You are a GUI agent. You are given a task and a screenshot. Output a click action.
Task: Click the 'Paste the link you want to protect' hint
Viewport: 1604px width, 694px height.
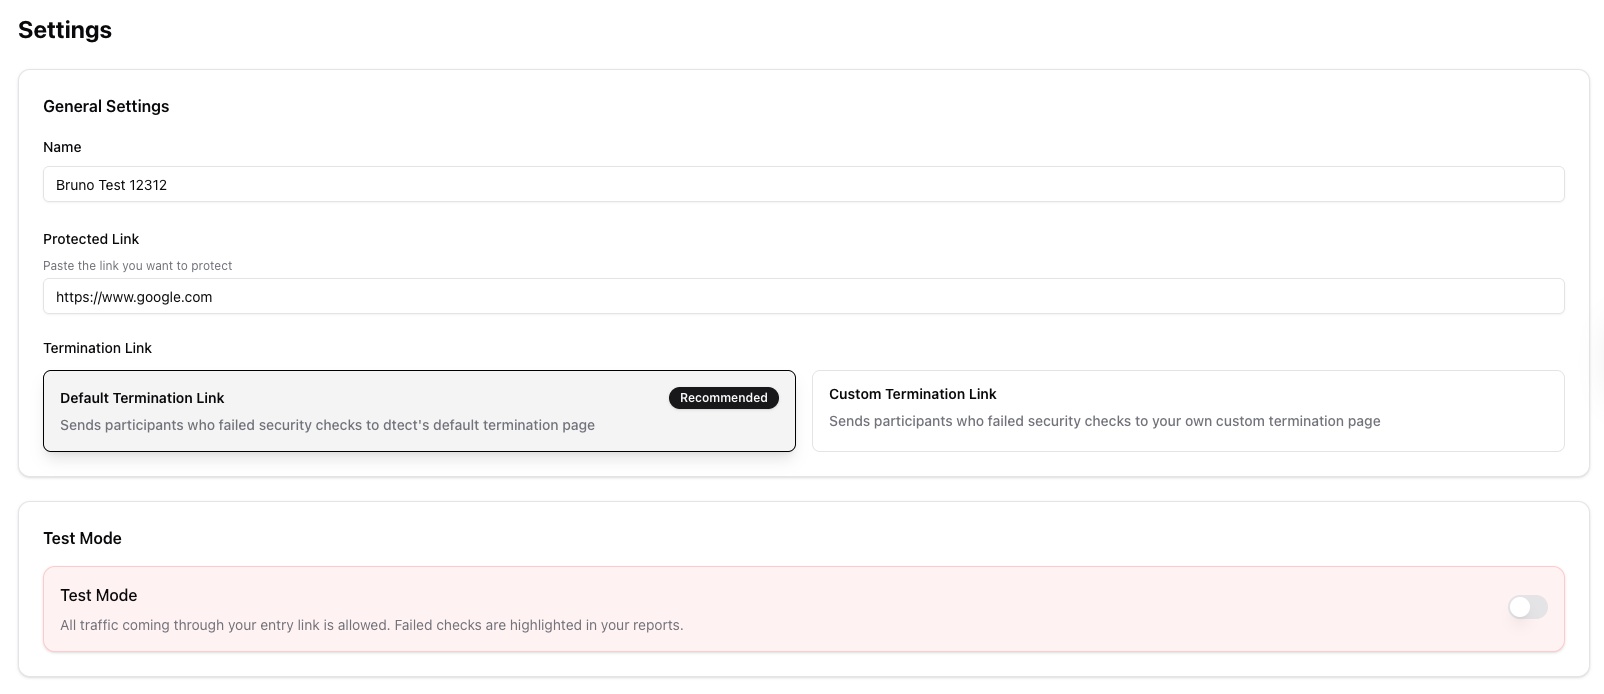tap(137, 265)
